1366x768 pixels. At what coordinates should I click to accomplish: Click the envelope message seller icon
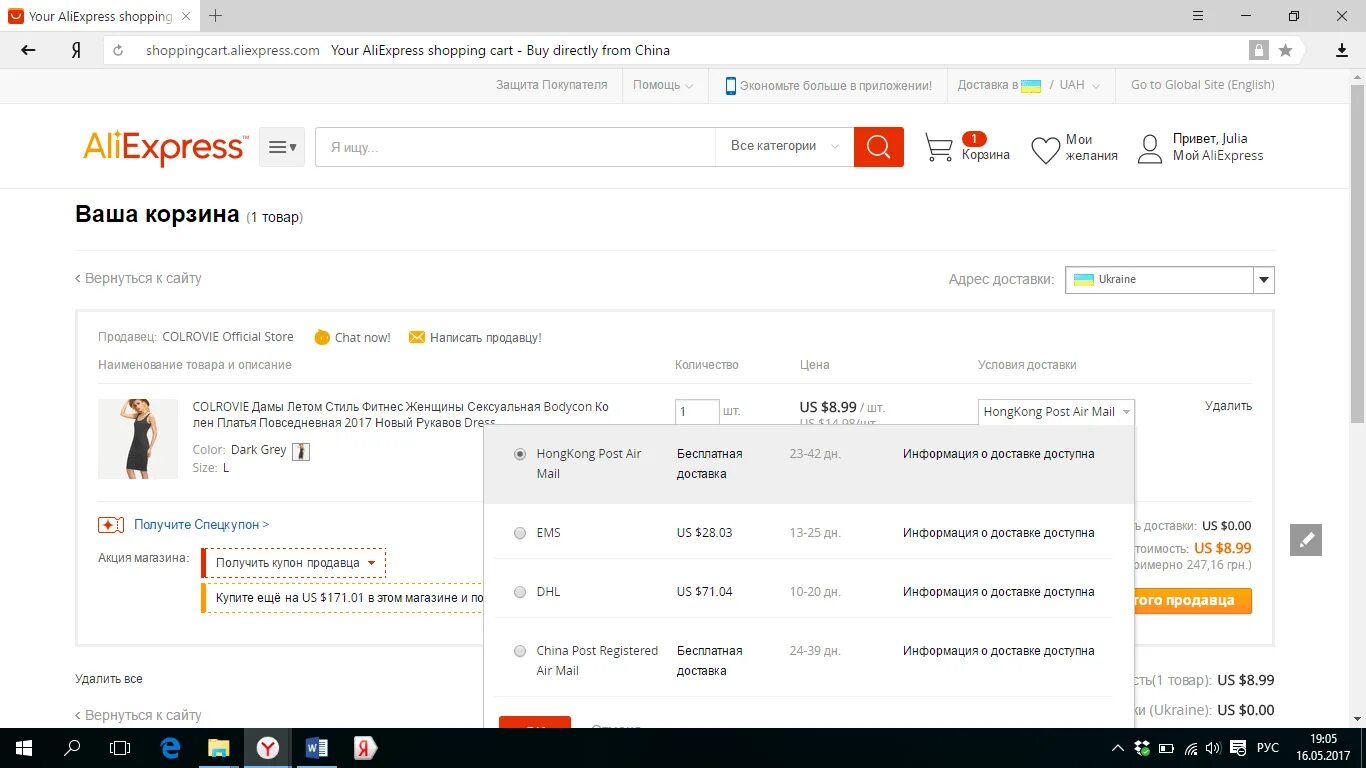[x=417, y=337]
